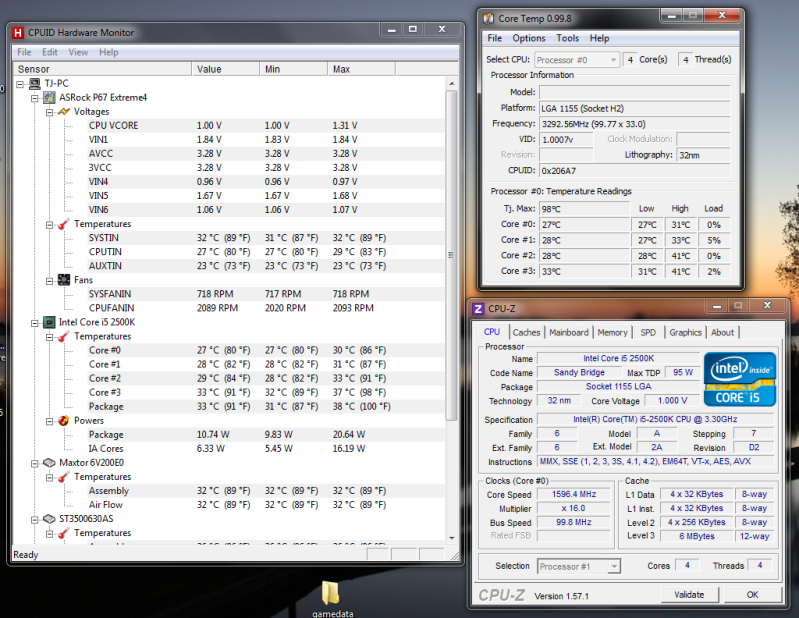This screenshot has width=799, height=618.
Task: Collapse the Fans node
Action: point(49,281)
